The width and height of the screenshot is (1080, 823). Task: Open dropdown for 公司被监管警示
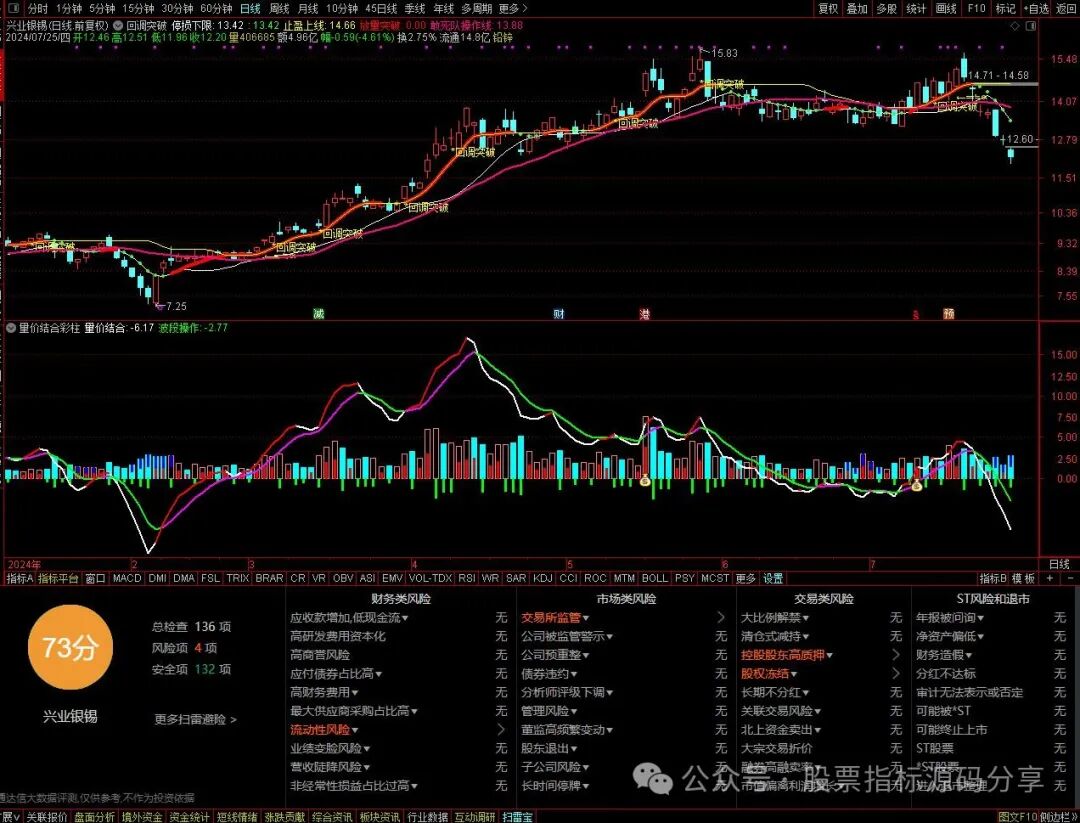tap(610, 637)
